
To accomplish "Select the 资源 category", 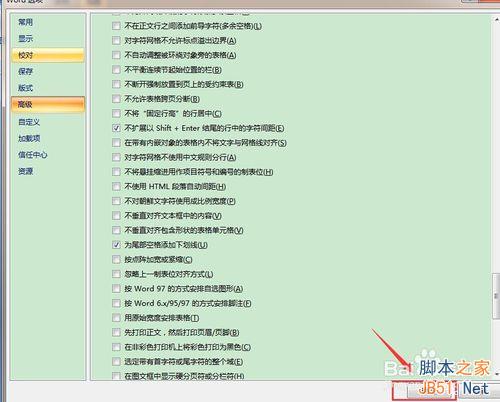I will tap(48, 171).
